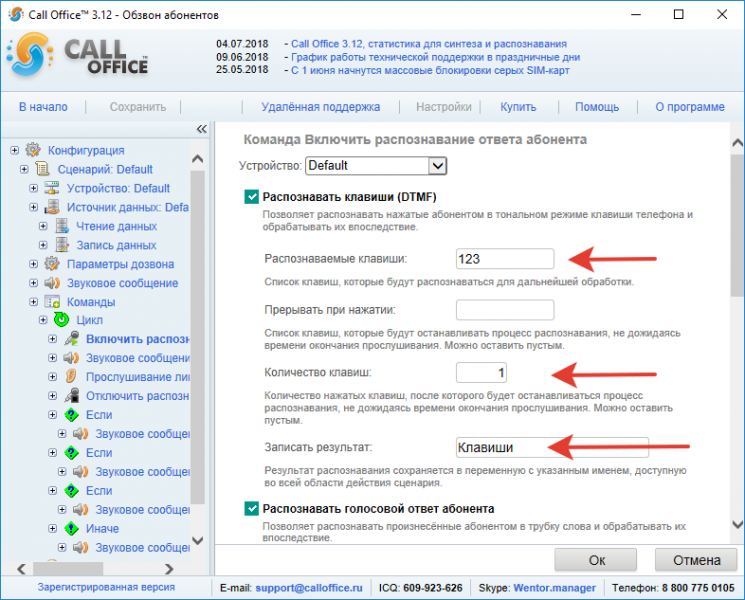Click support@calloffice.ru email link
This screenshot has height=600, width=745.
pos(309,588)
